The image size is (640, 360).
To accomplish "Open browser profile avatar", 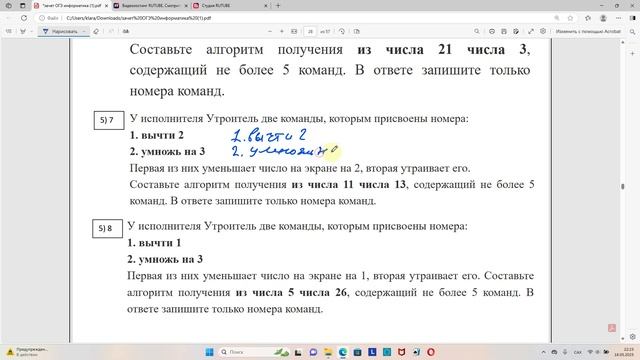I will coord(603,18).
